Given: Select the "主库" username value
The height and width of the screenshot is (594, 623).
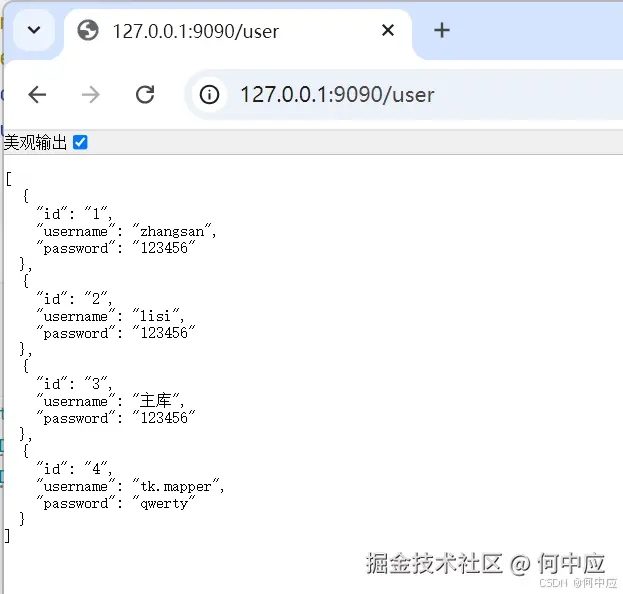Looking at the screenshot, I should pos(156,401).
